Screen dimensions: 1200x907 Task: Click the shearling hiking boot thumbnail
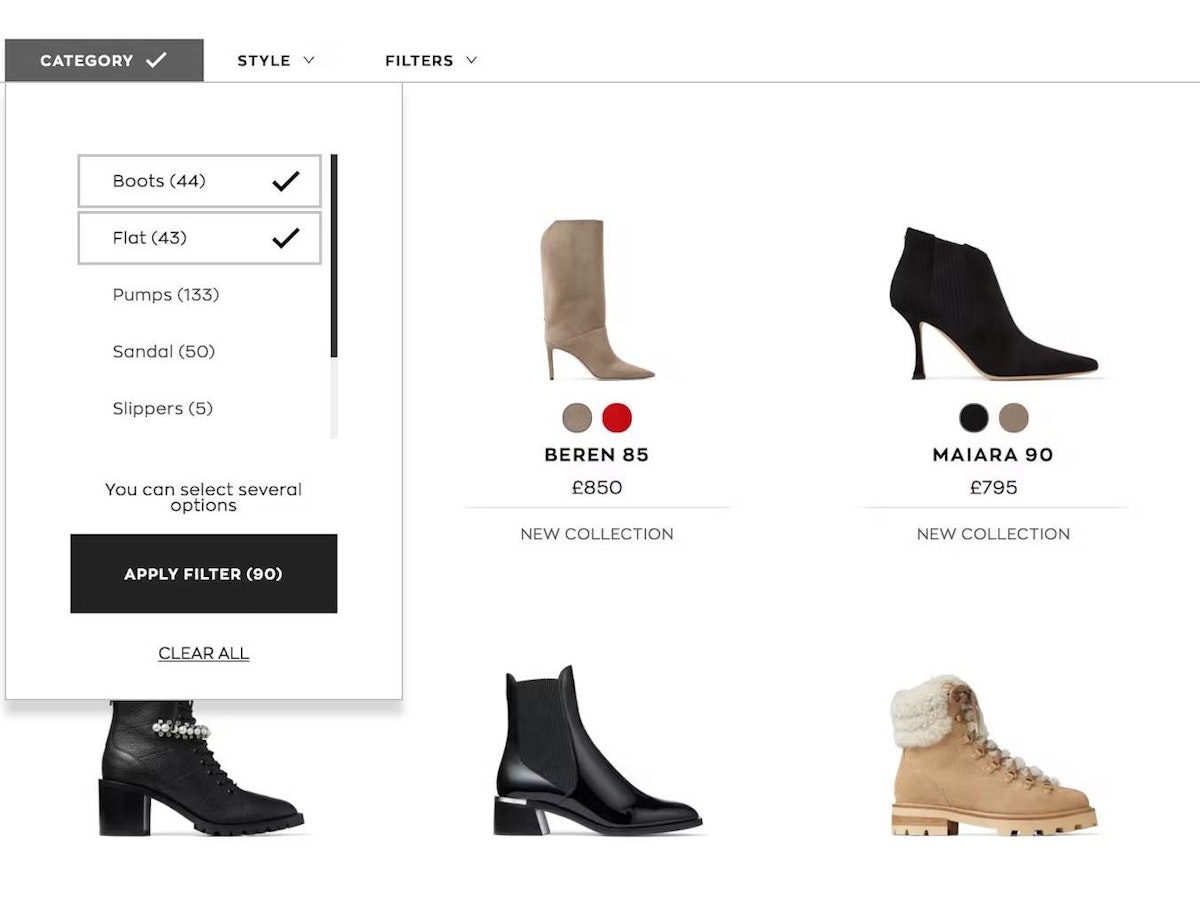coord(990,760)
